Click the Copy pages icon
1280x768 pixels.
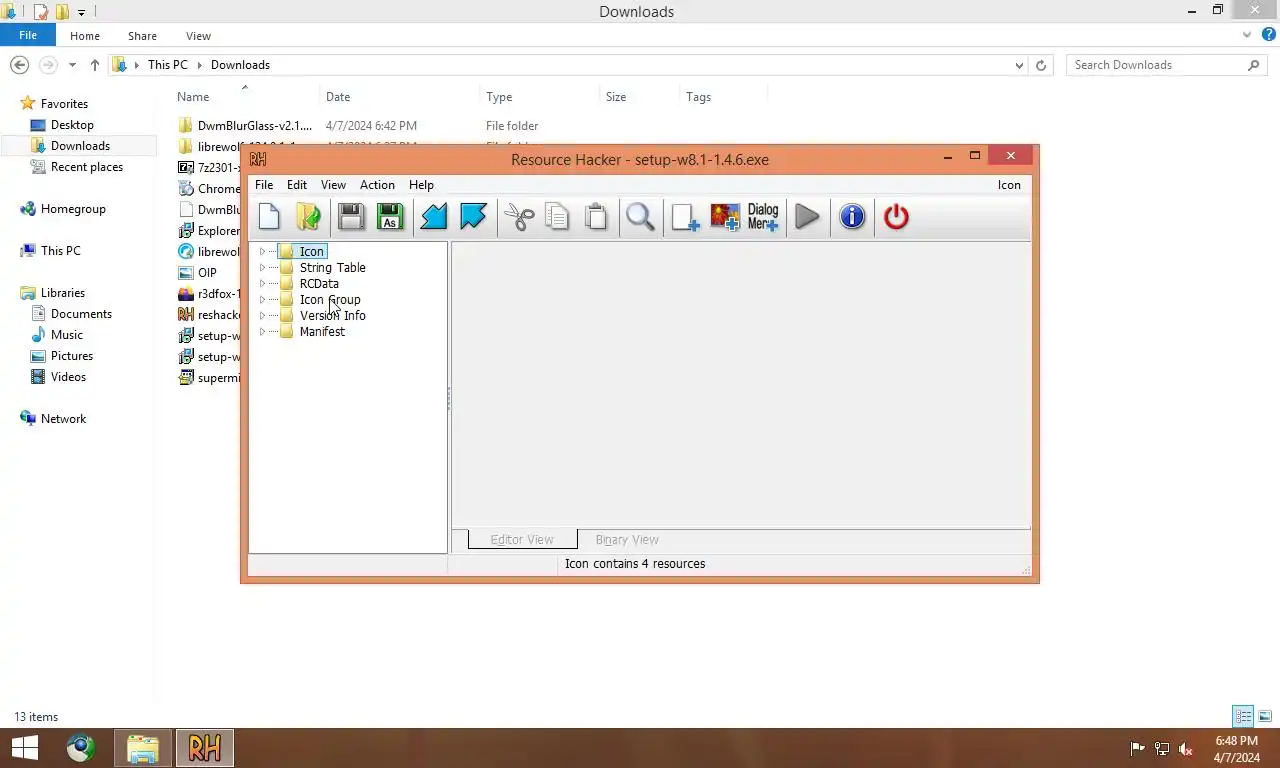coord(557,217)
